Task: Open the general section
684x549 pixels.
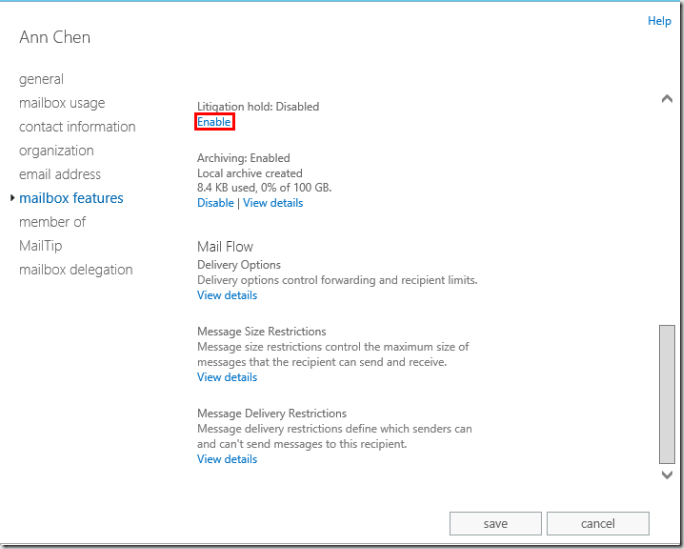Action: pos(41,79)
